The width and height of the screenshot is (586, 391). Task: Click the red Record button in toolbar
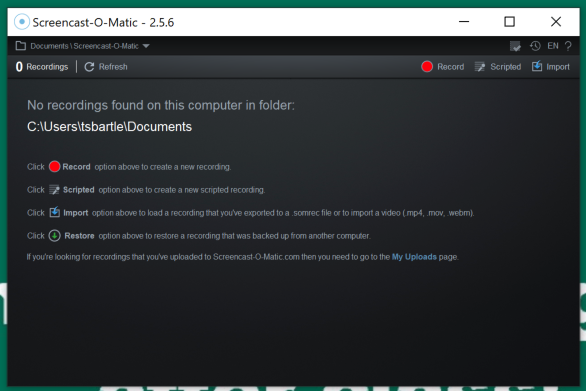[442, 67]
